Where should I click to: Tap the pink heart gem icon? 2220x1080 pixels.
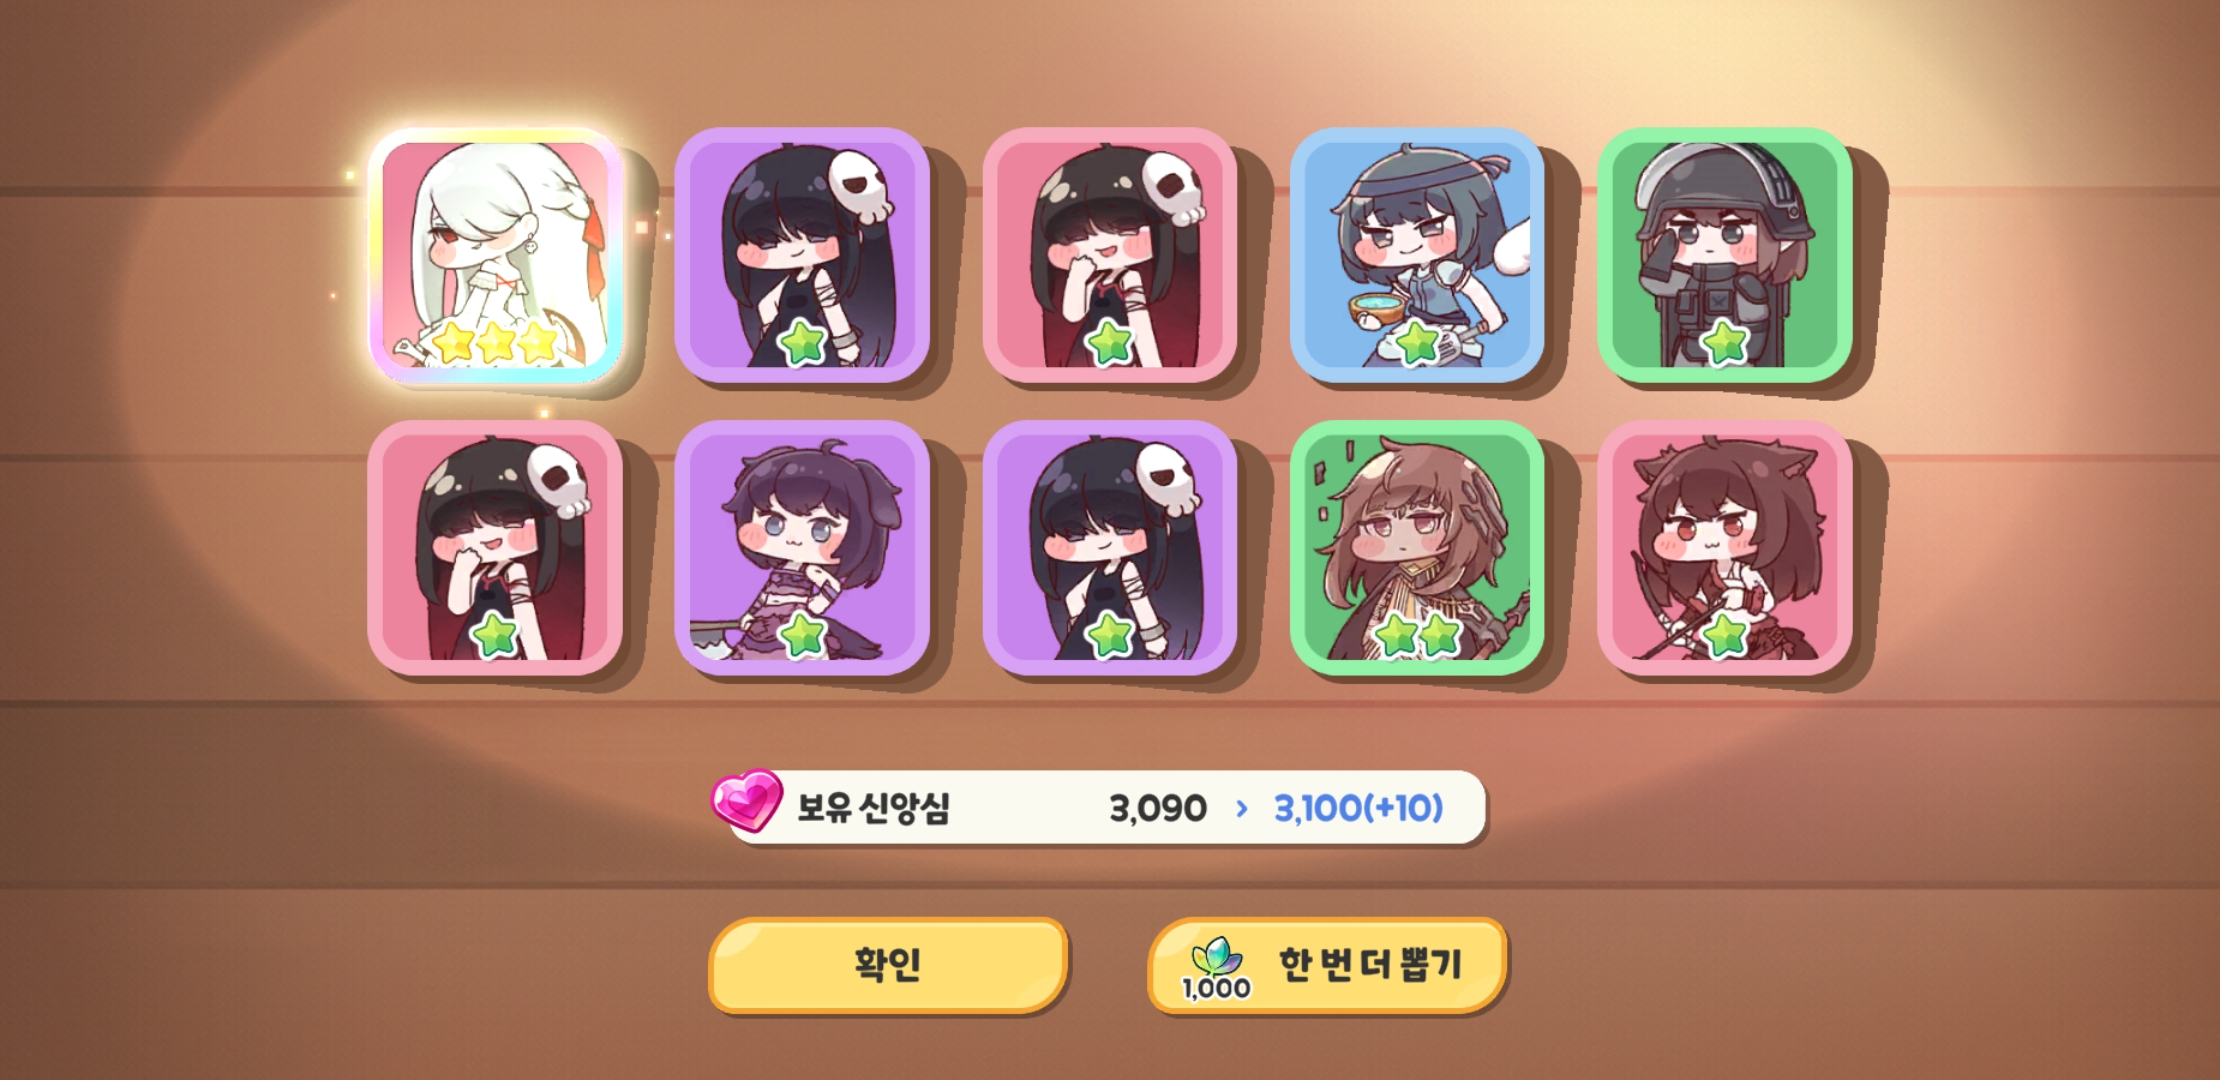point(746,800)
